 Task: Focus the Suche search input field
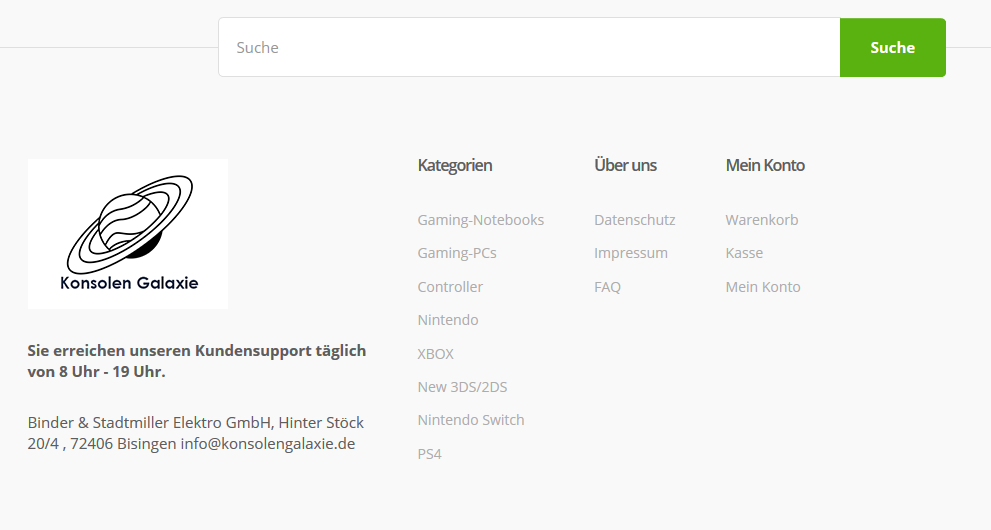click(530, 47)
